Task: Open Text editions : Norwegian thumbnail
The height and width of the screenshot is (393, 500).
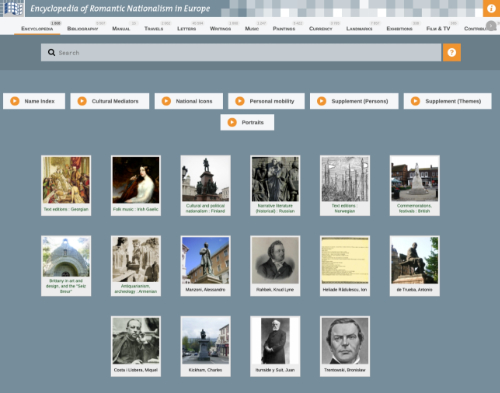Action: (345, 179)
